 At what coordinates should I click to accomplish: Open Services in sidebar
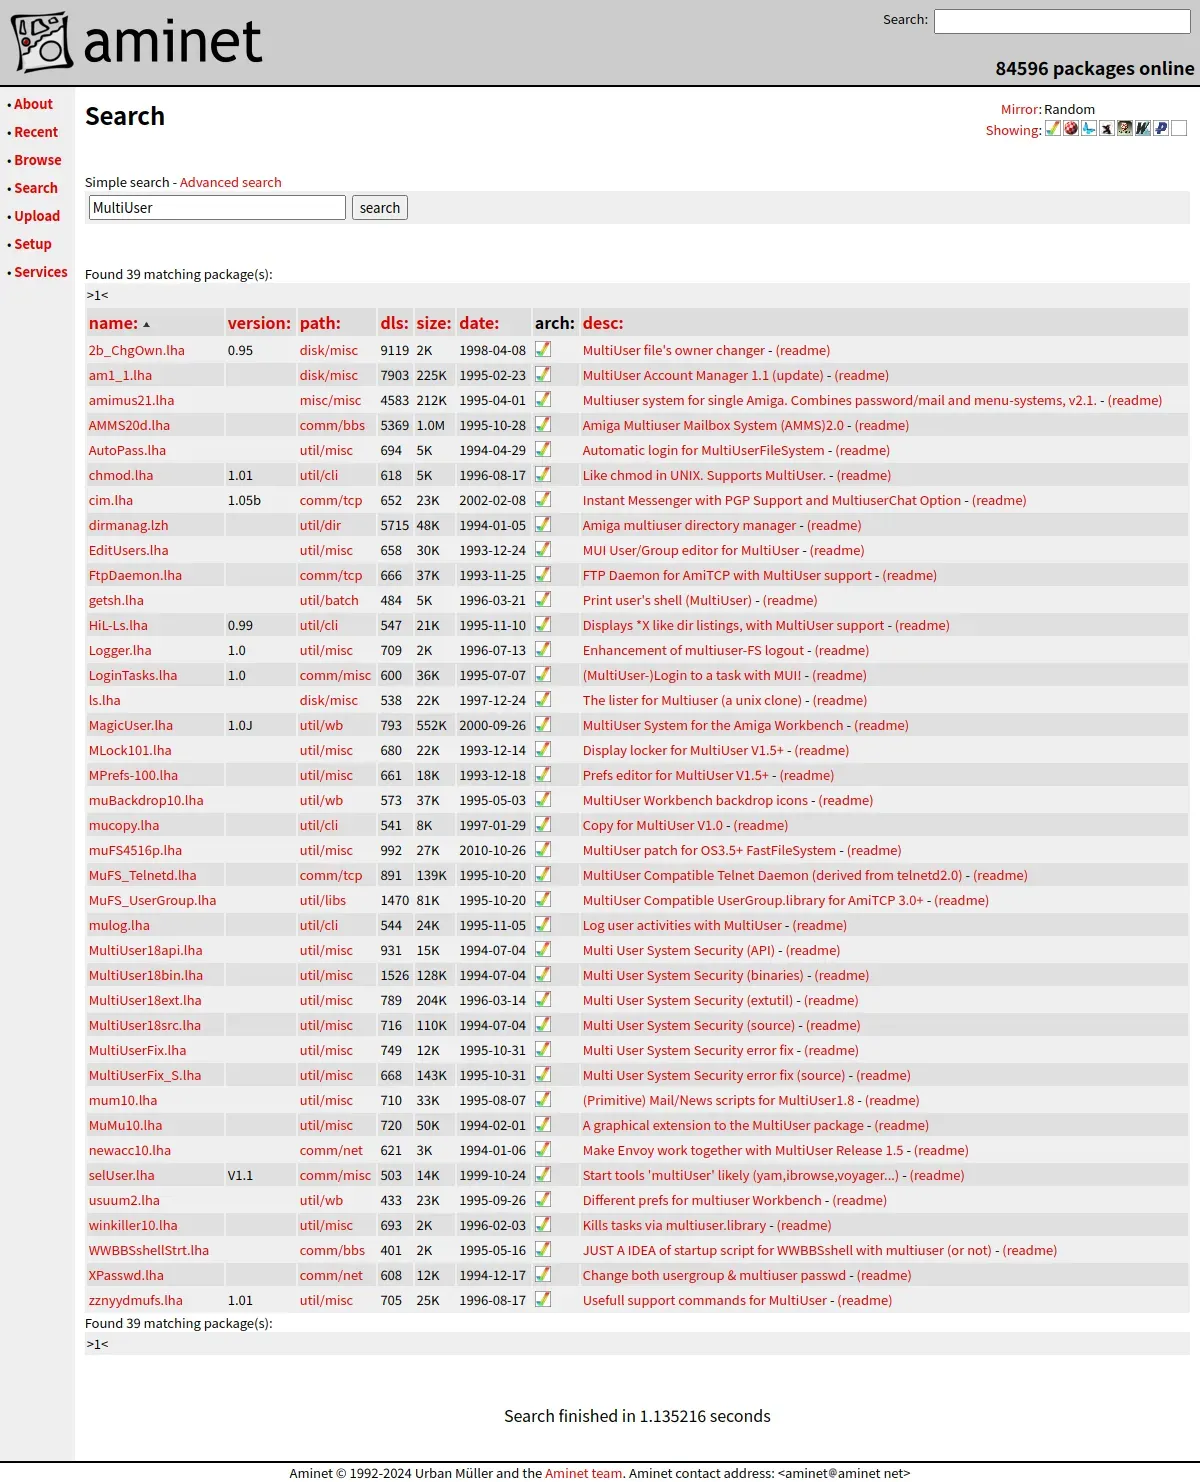tap(41, 272)
